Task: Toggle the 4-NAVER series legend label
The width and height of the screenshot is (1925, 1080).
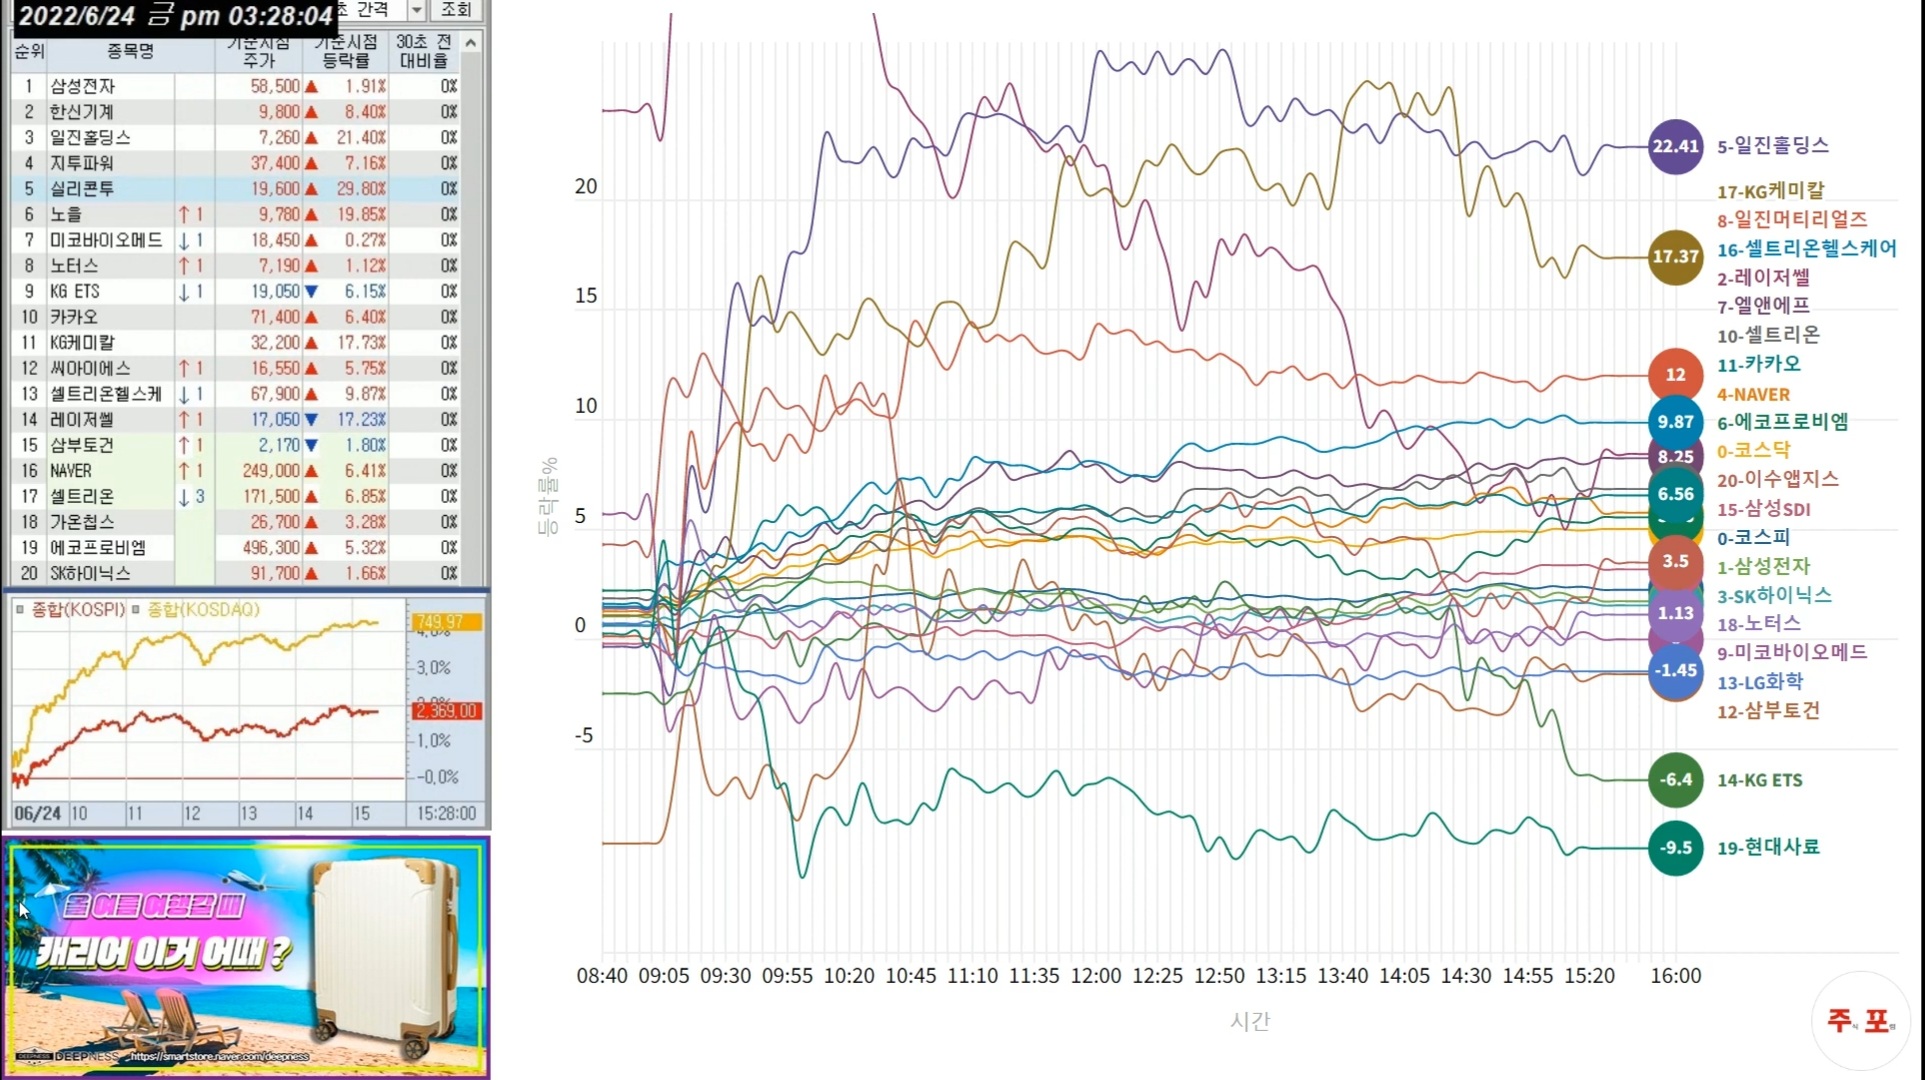Action: click(1753, 395)
